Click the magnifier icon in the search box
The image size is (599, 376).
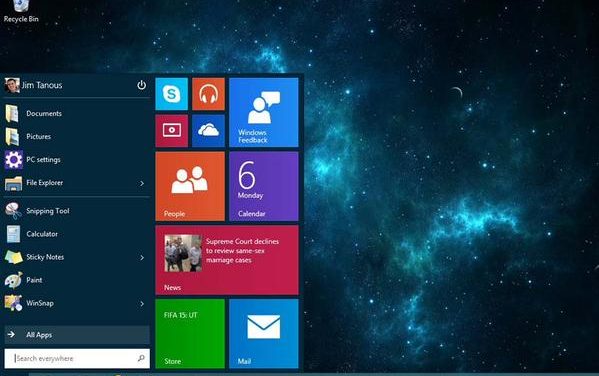tap(141, 358)
